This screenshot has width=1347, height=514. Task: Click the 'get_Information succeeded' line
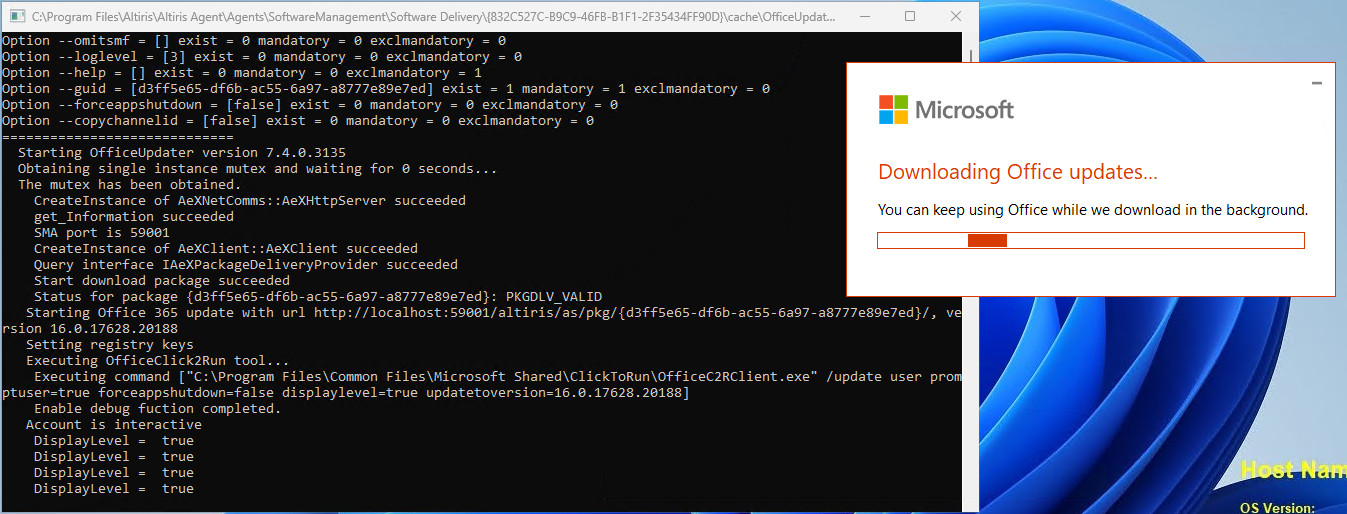(x=134, y=216)
